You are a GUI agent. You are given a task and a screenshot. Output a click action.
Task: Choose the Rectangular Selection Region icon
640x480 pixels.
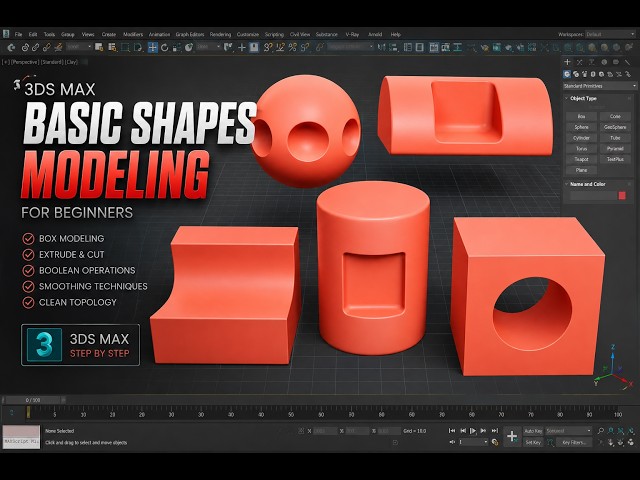tap(125, 48)
